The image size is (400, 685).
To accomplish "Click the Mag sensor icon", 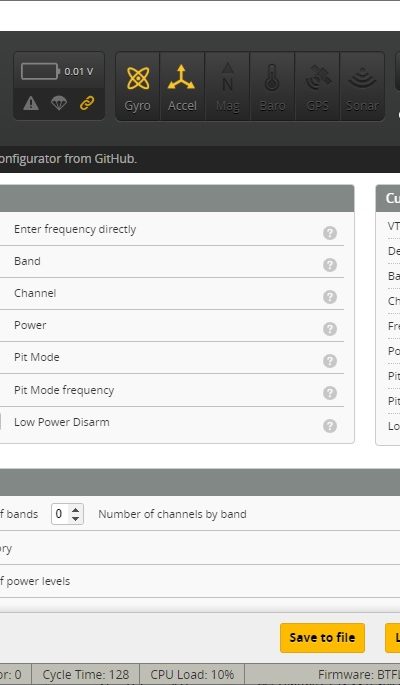I will (227, 86).
